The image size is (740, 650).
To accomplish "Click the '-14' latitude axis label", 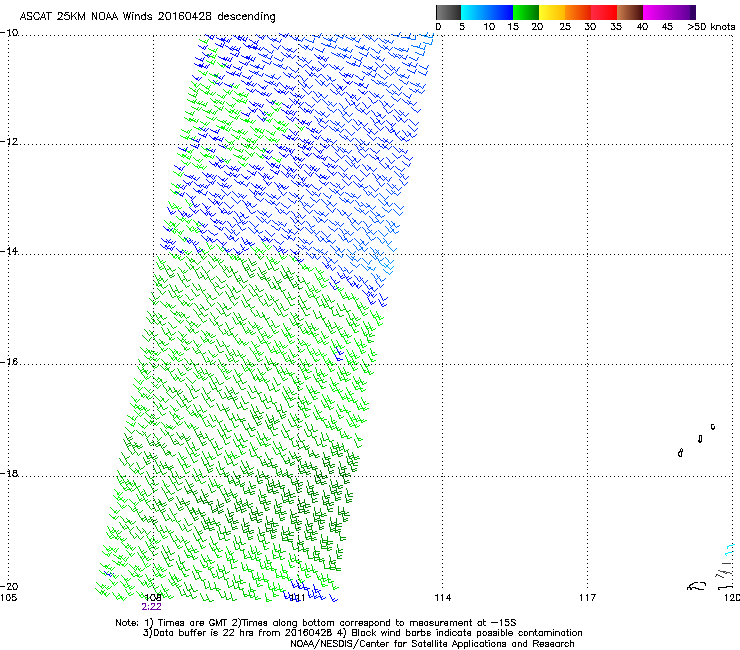I will coord(9,251).
